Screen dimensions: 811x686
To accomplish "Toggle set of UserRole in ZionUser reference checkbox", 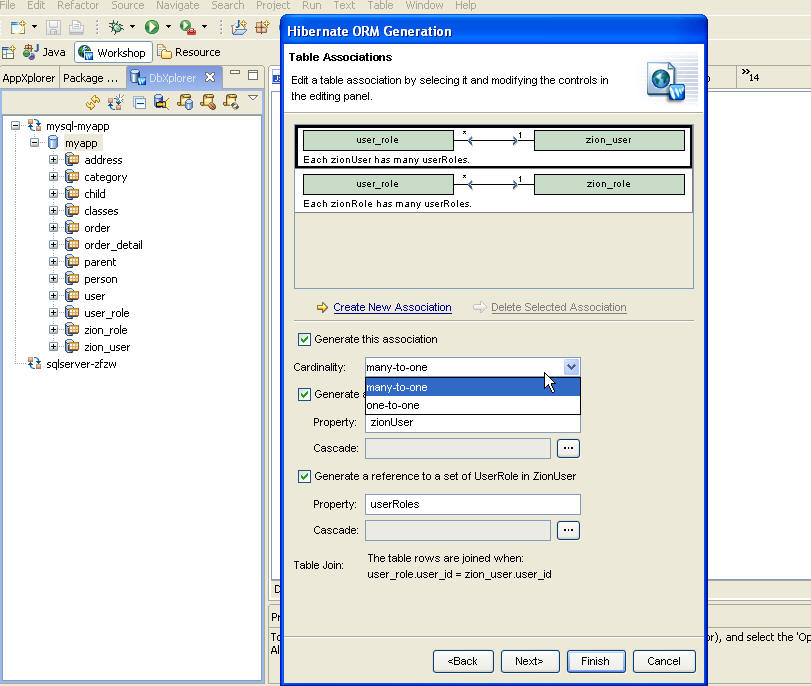I will click(304, 476).
